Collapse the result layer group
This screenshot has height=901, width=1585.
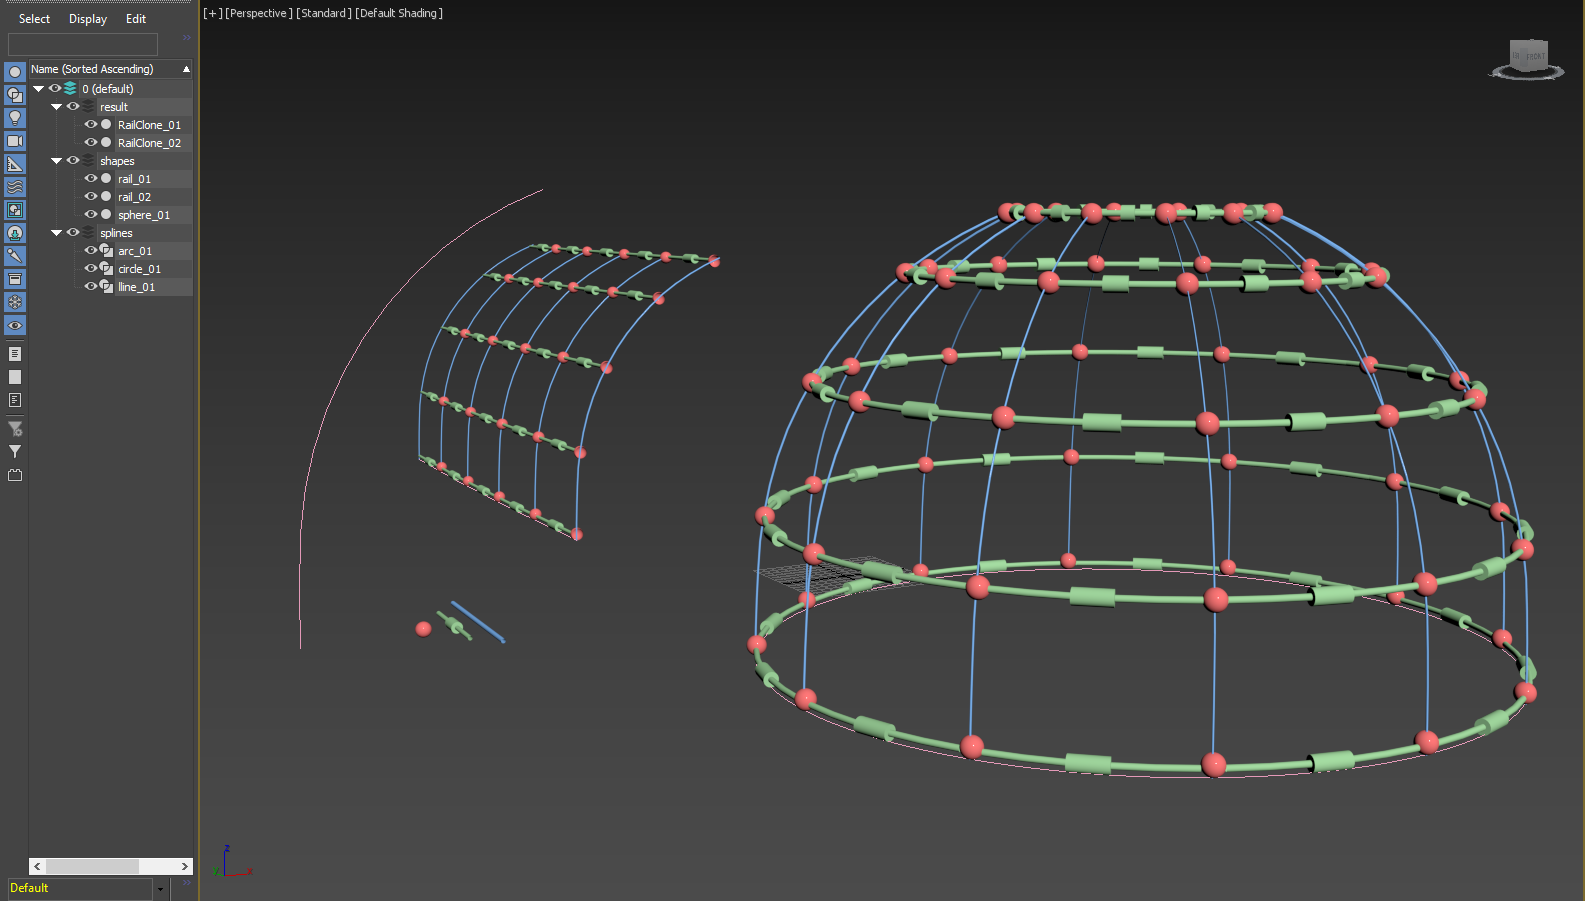point(57,107)
